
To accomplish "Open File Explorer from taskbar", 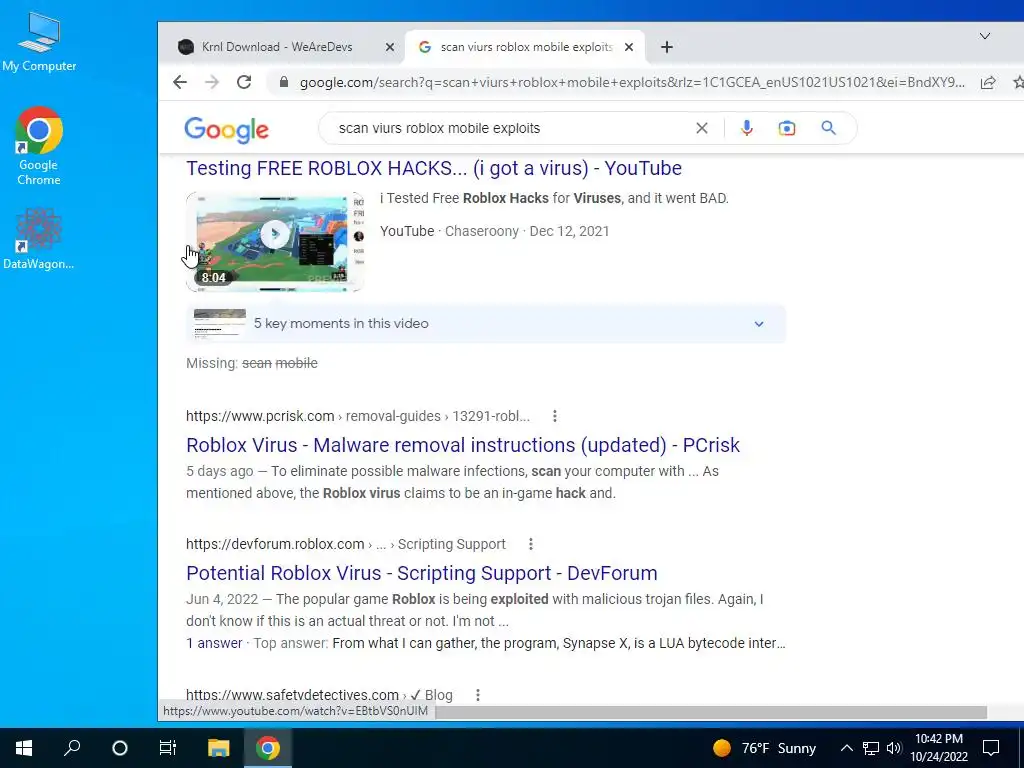I will (x=219, y=748).
